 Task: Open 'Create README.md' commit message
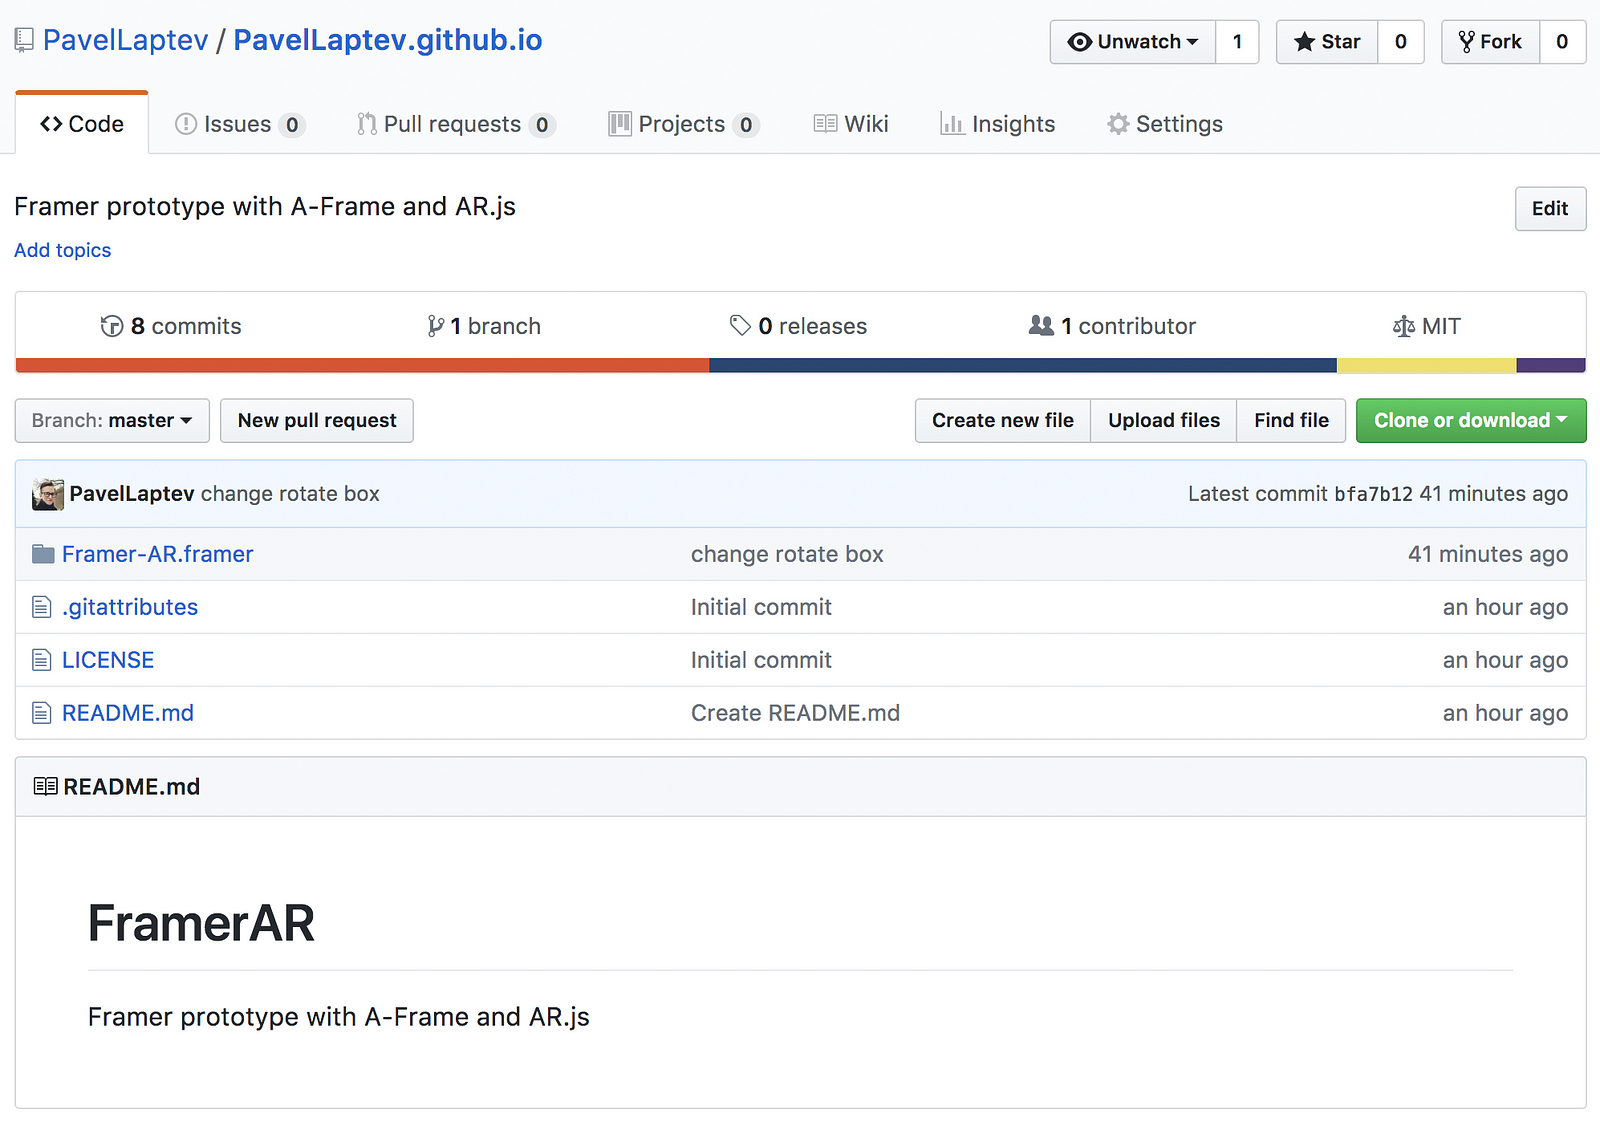[795, 713]
